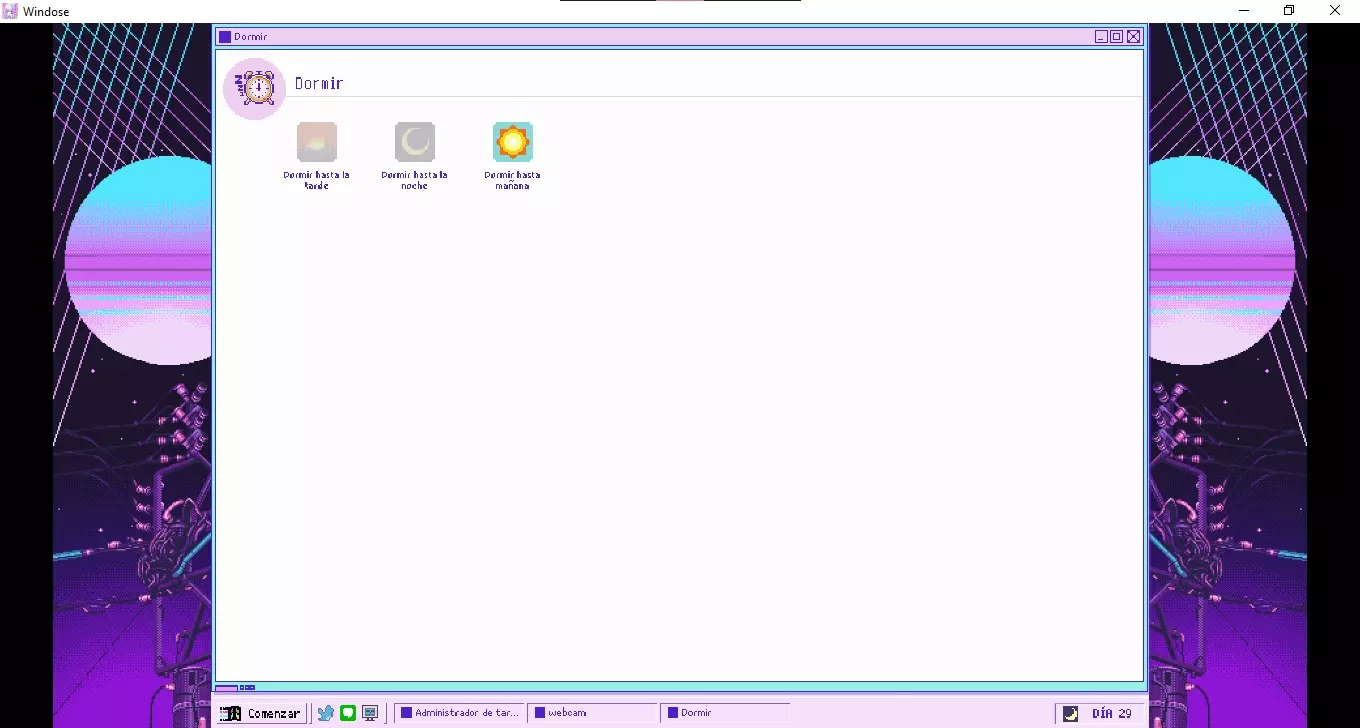Open the blue bird social app in taskbar
Screen dimensions: 1360x728
tap(326, 713)
